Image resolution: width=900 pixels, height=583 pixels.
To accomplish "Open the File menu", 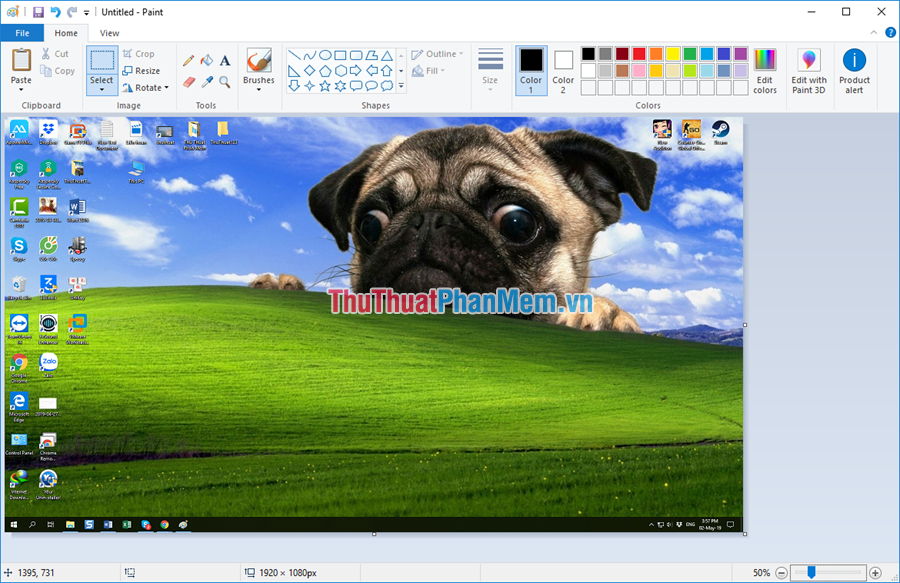I will point(22,32).
